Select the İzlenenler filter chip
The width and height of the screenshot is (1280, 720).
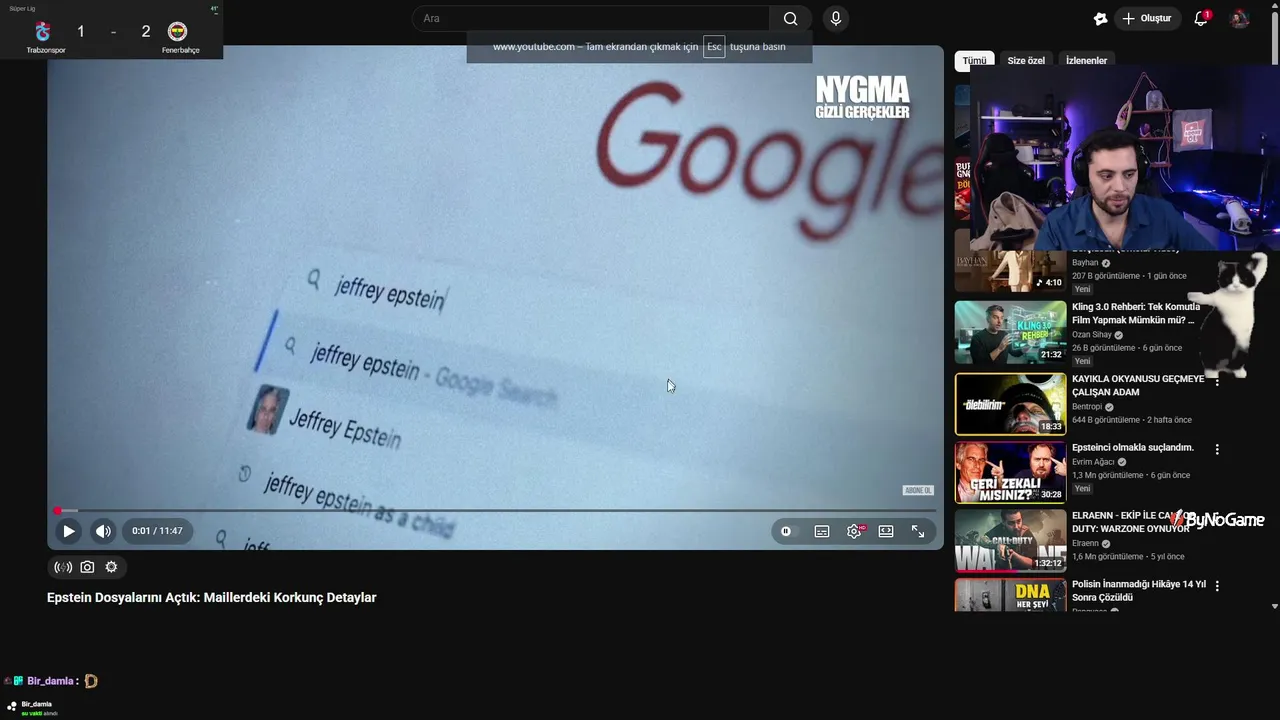[1086, 60]
